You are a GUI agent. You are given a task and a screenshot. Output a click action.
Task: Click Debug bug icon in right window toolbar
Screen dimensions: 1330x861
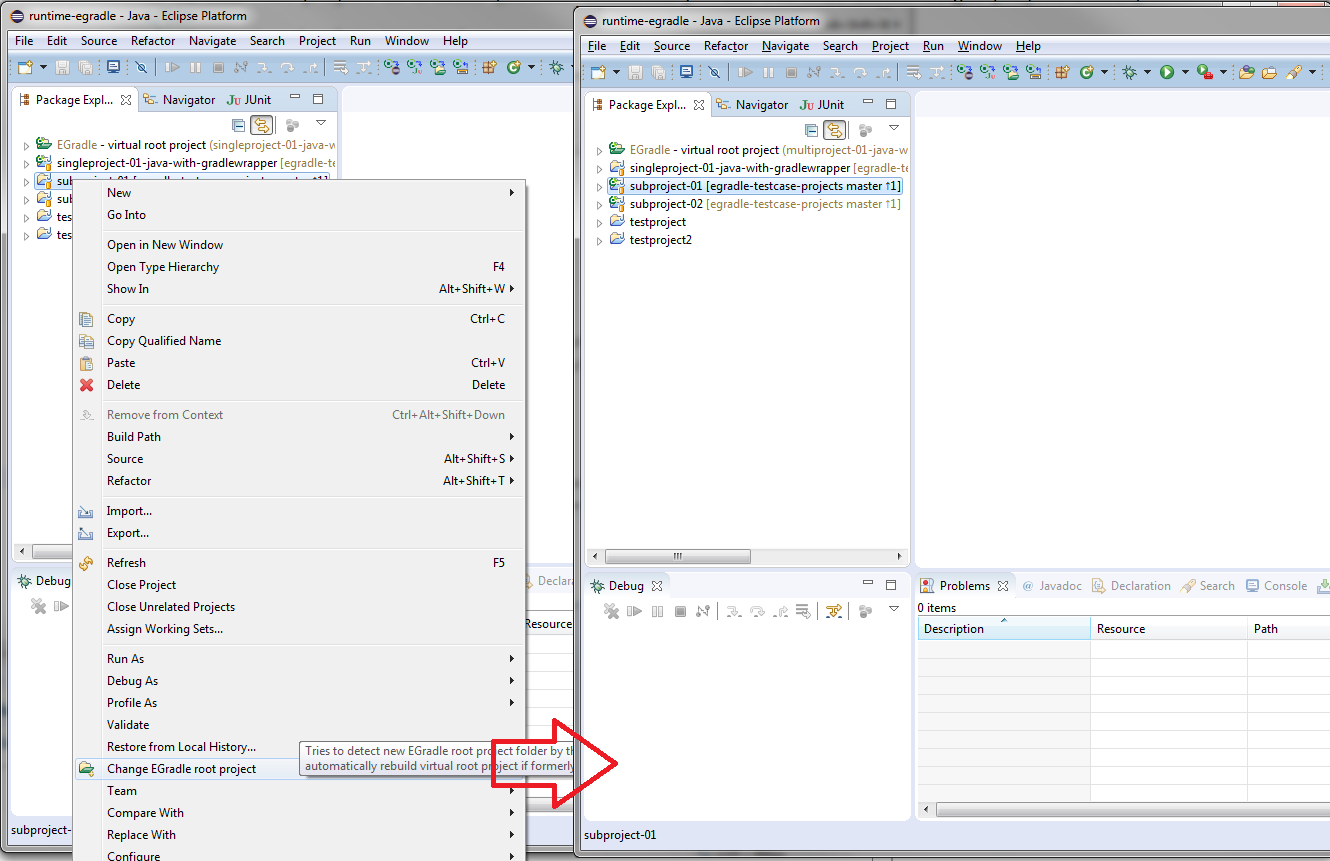point(1129,72)
